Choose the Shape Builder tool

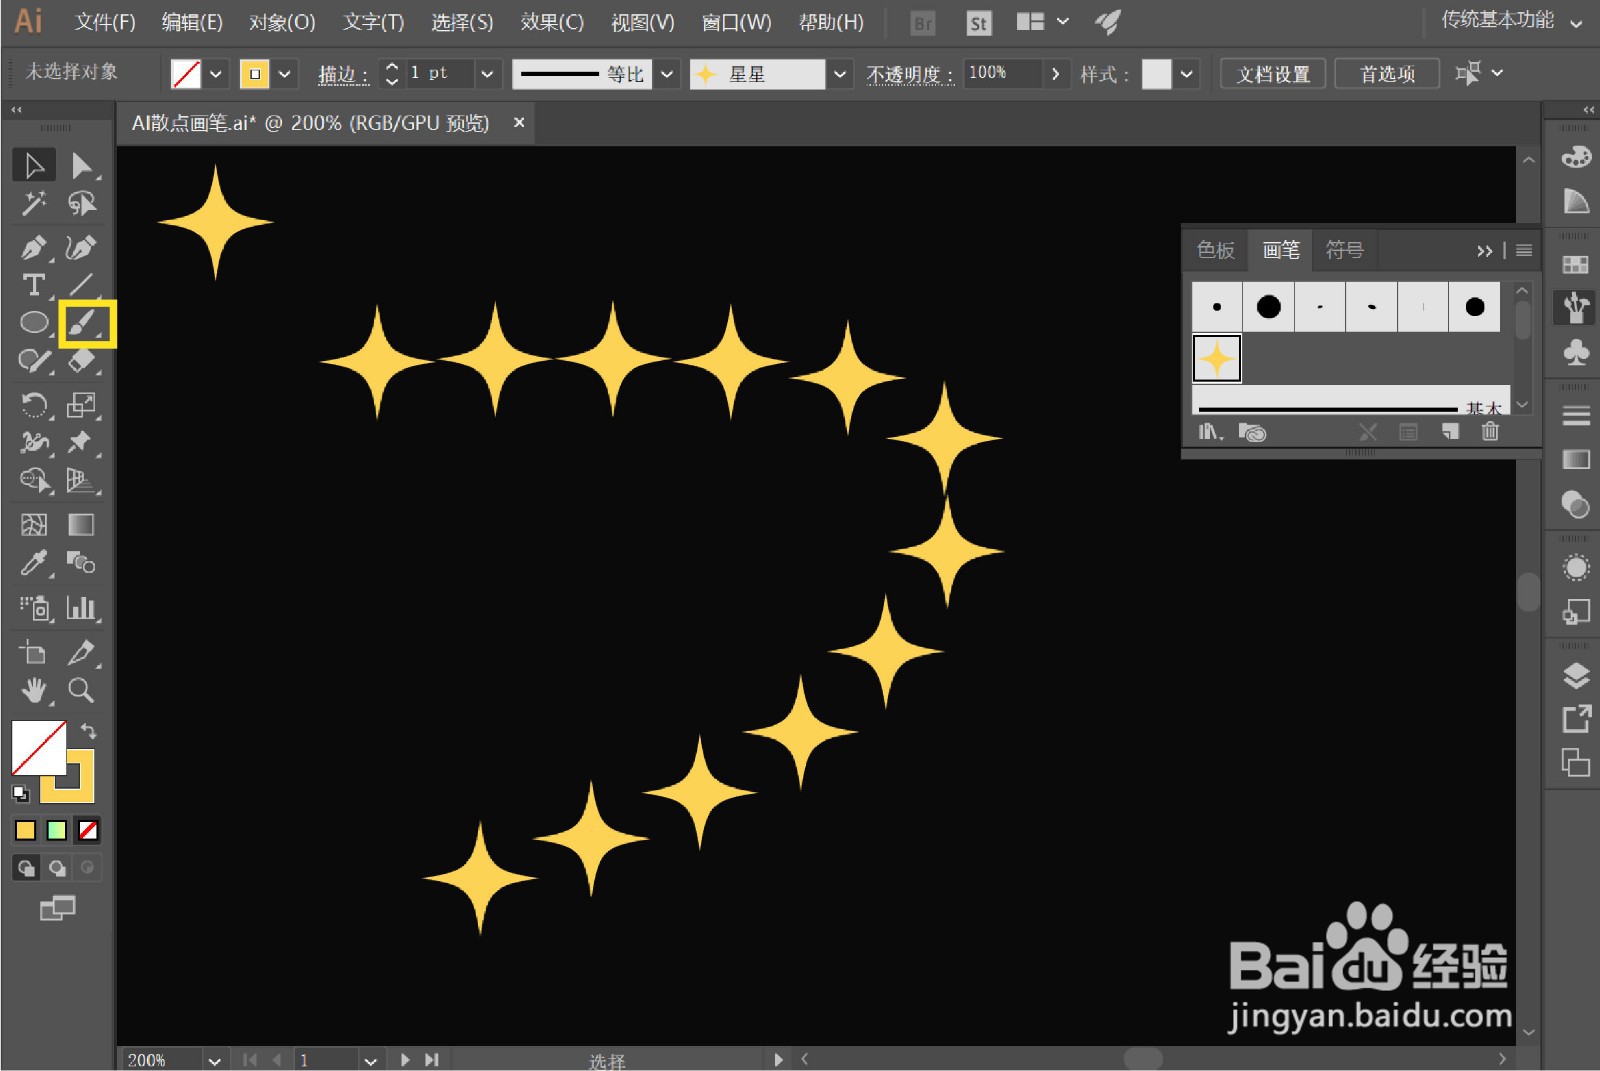coord(34,481)
